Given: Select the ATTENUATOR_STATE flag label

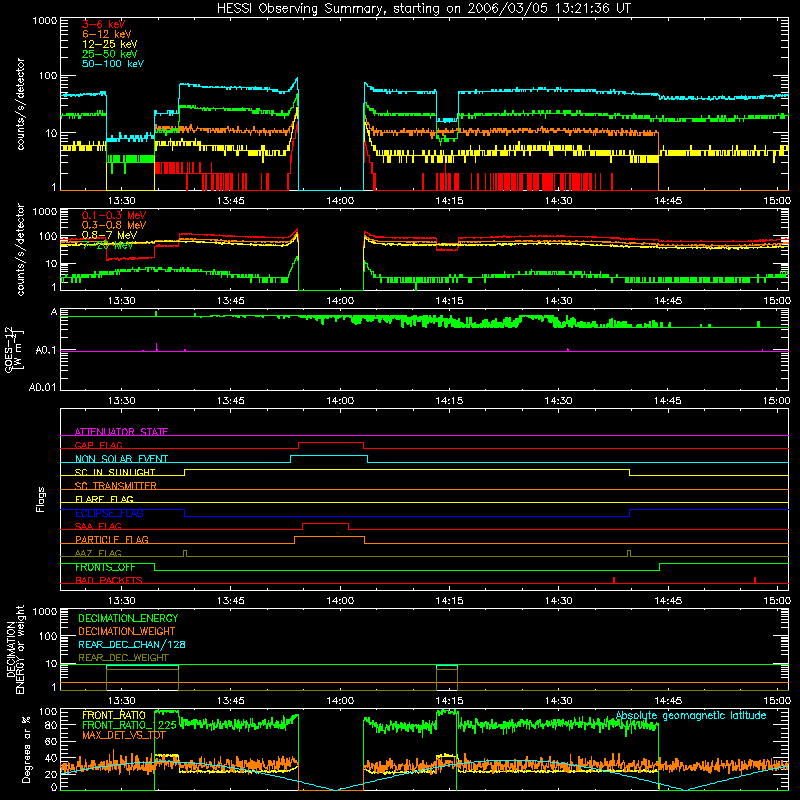Looking at the screenshot, I should coord(121,432).
